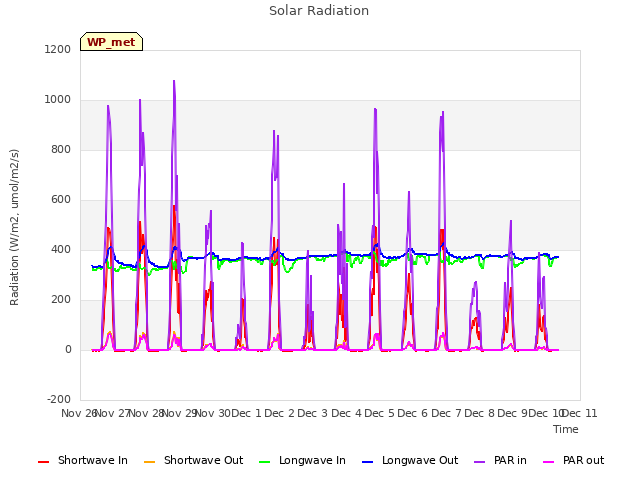Select the Longwave Out legend entry
Viewport: 640px width, 480px height.
pos(410,460)
